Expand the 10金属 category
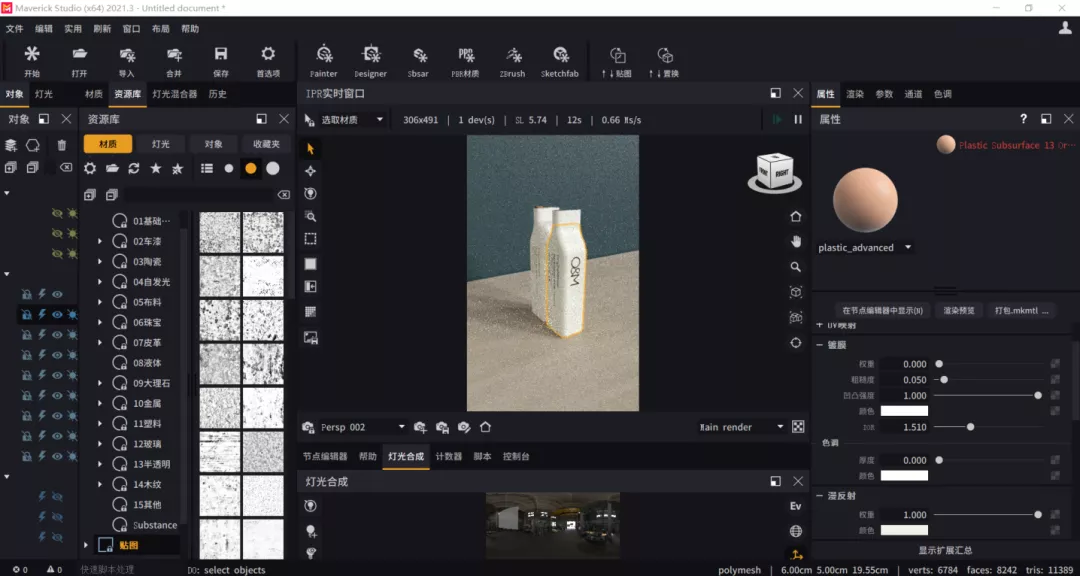This screenshot has width=1080, height=576. [99, 404]
